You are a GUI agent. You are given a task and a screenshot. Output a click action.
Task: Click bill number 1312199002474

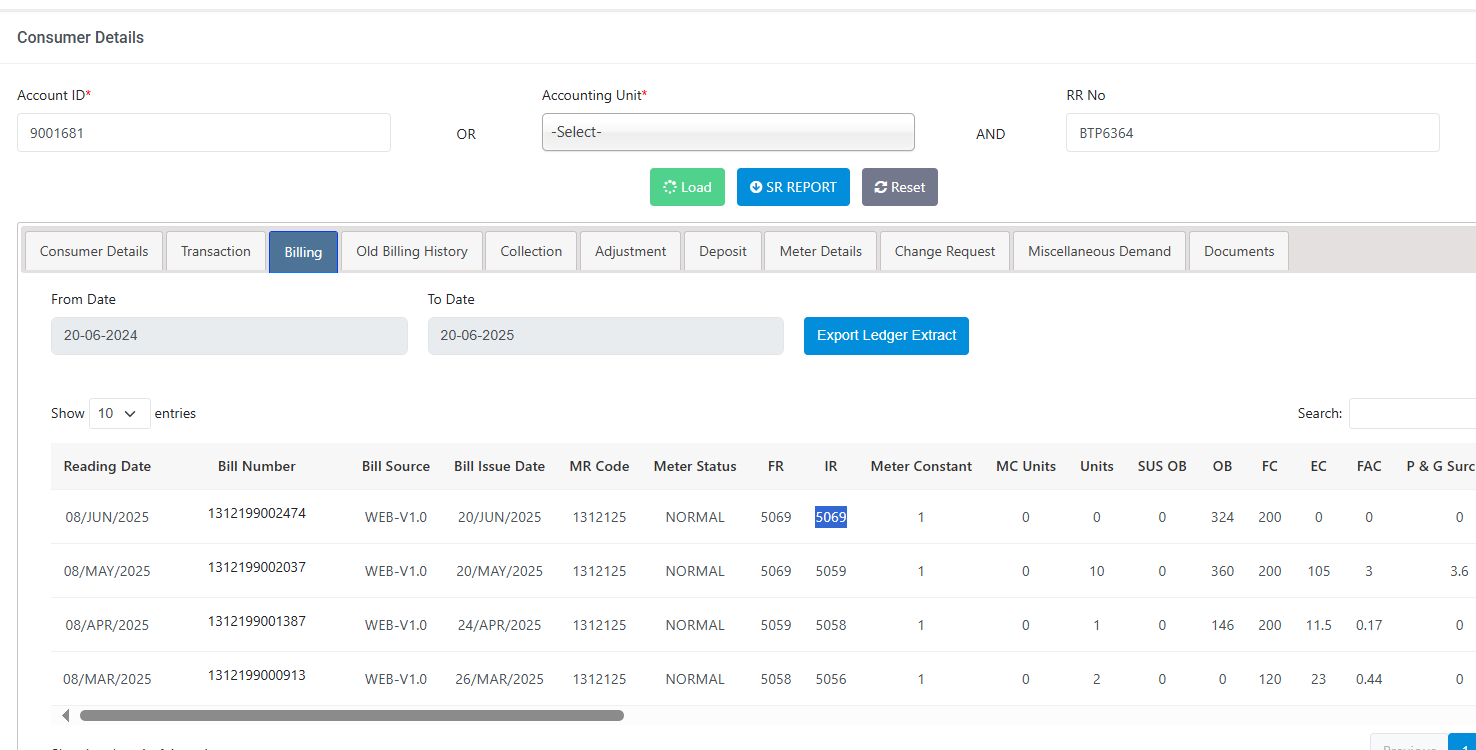[x=257, y=513]
